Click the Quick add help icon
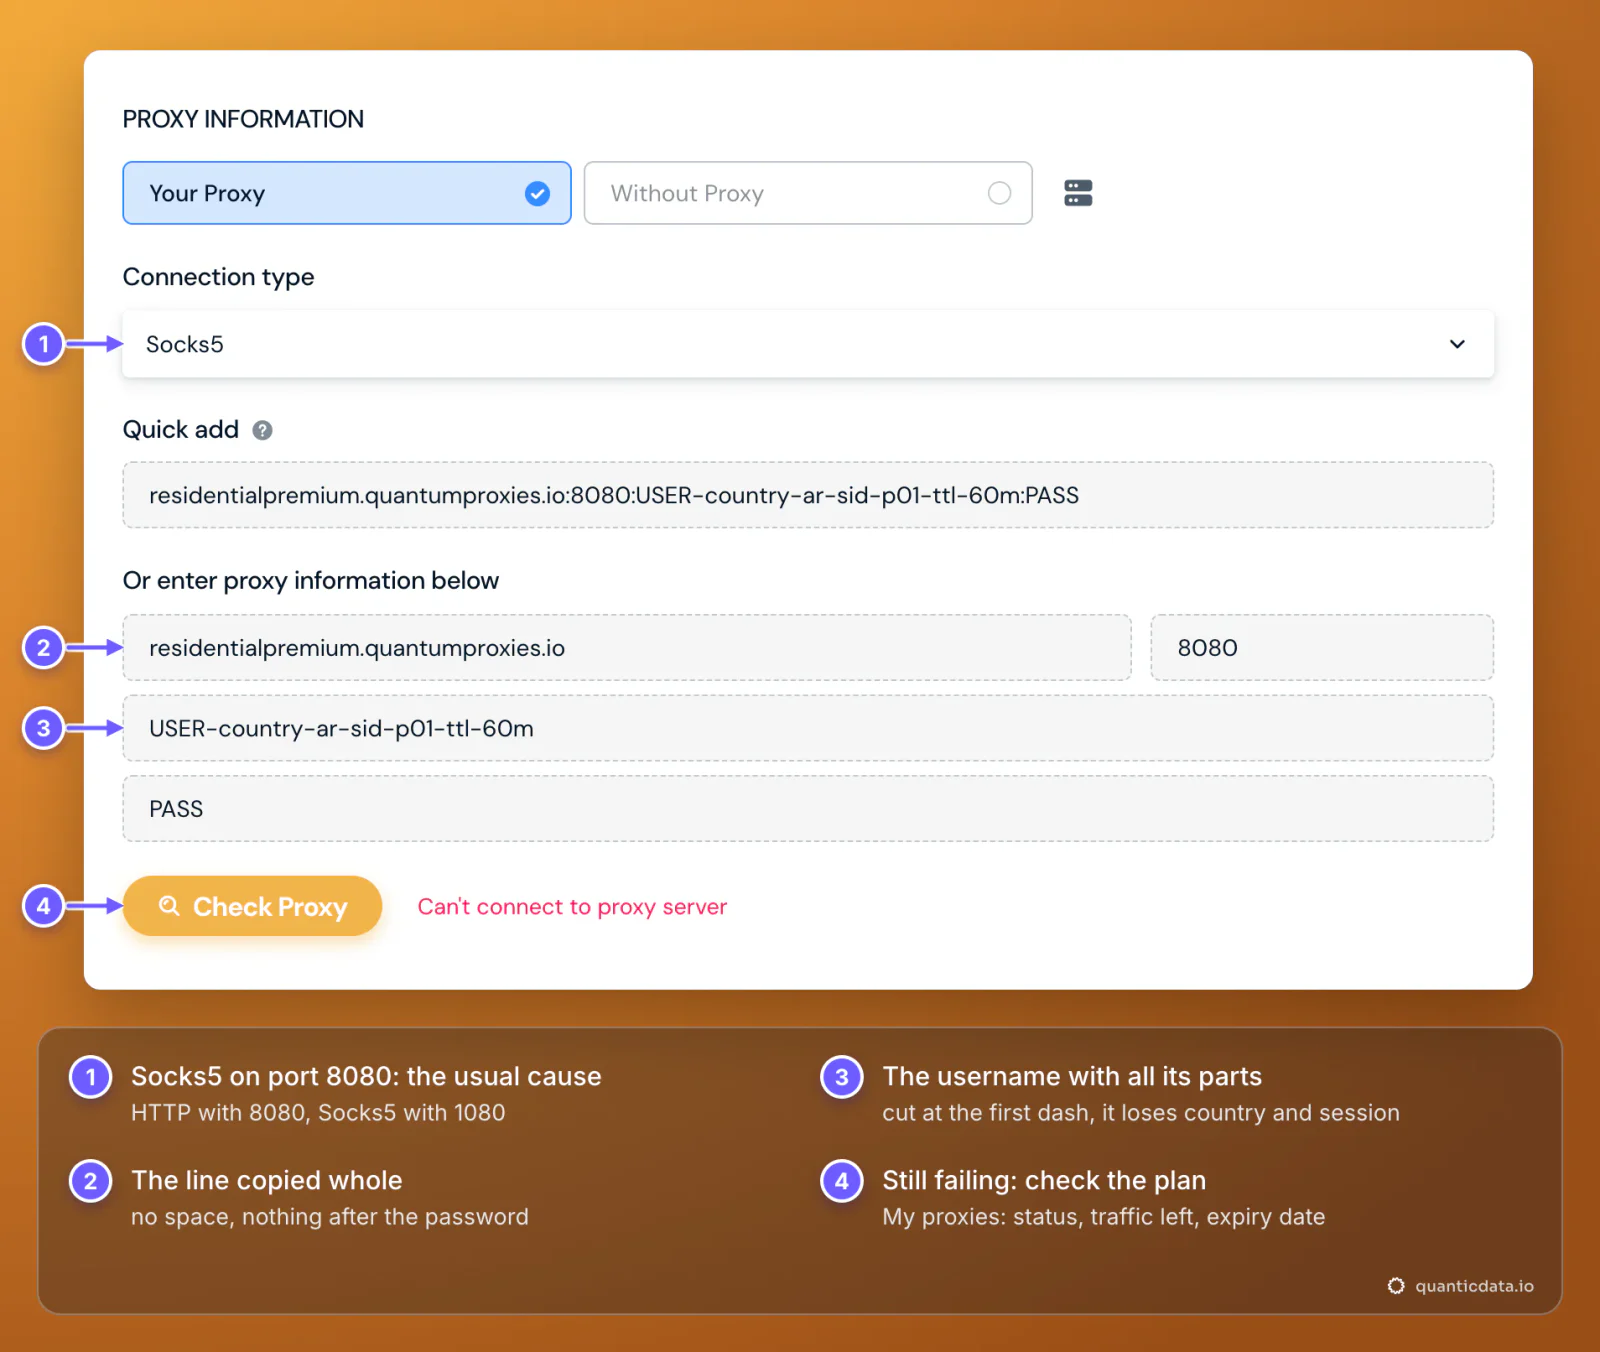This screenshot has height=1352, width=1600. [x=262, y=430]
